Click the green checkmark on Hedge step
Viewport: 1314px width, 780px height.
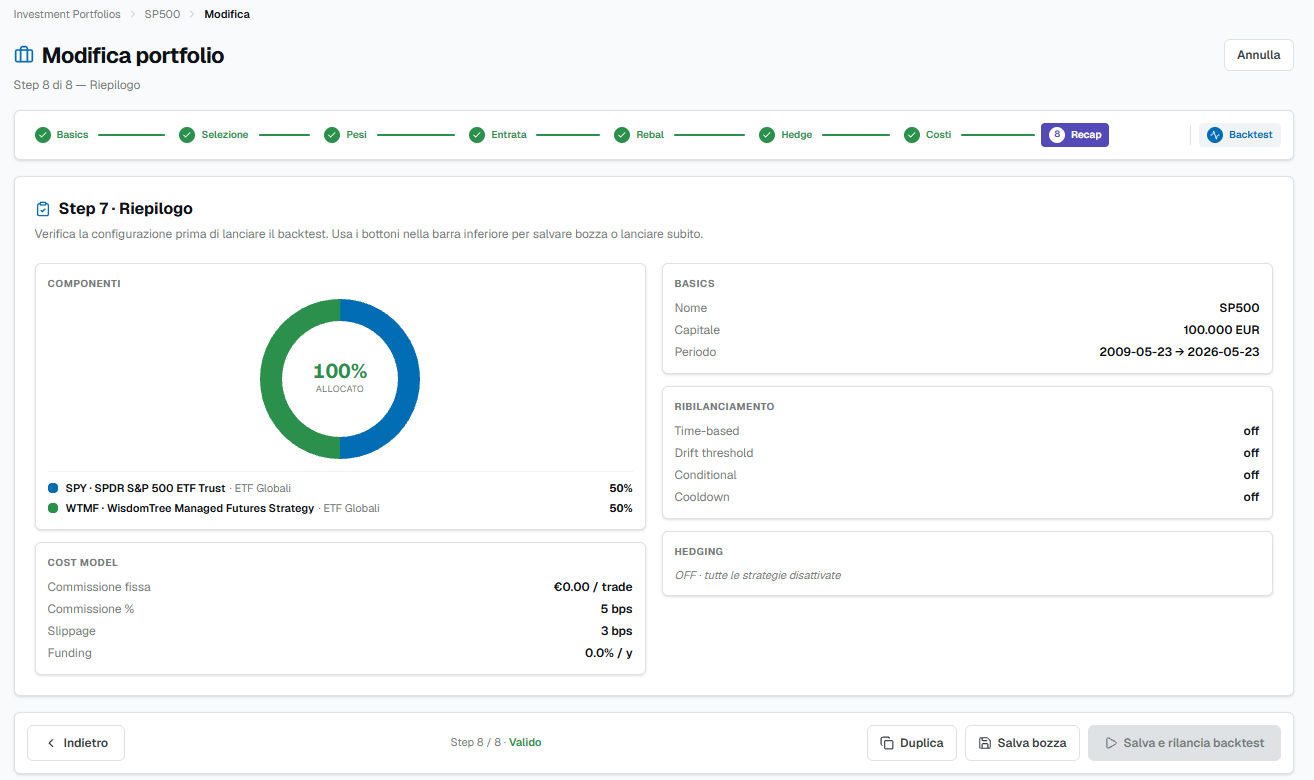767,135
